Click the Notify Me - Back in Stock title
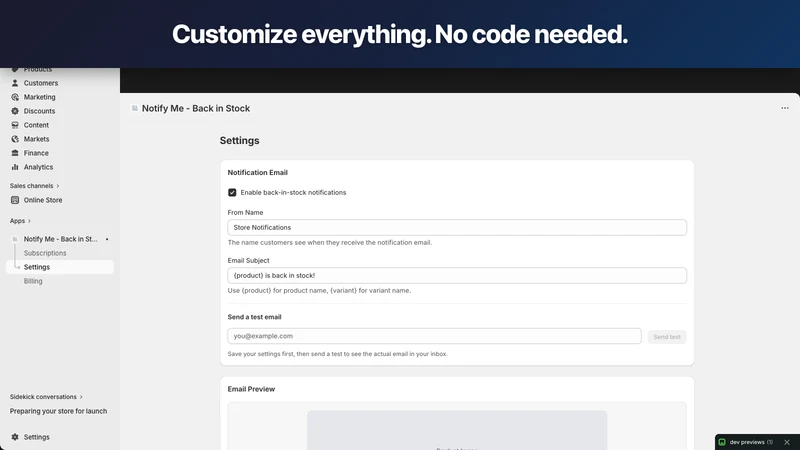The image size is (800, 450). coord(196,108)
